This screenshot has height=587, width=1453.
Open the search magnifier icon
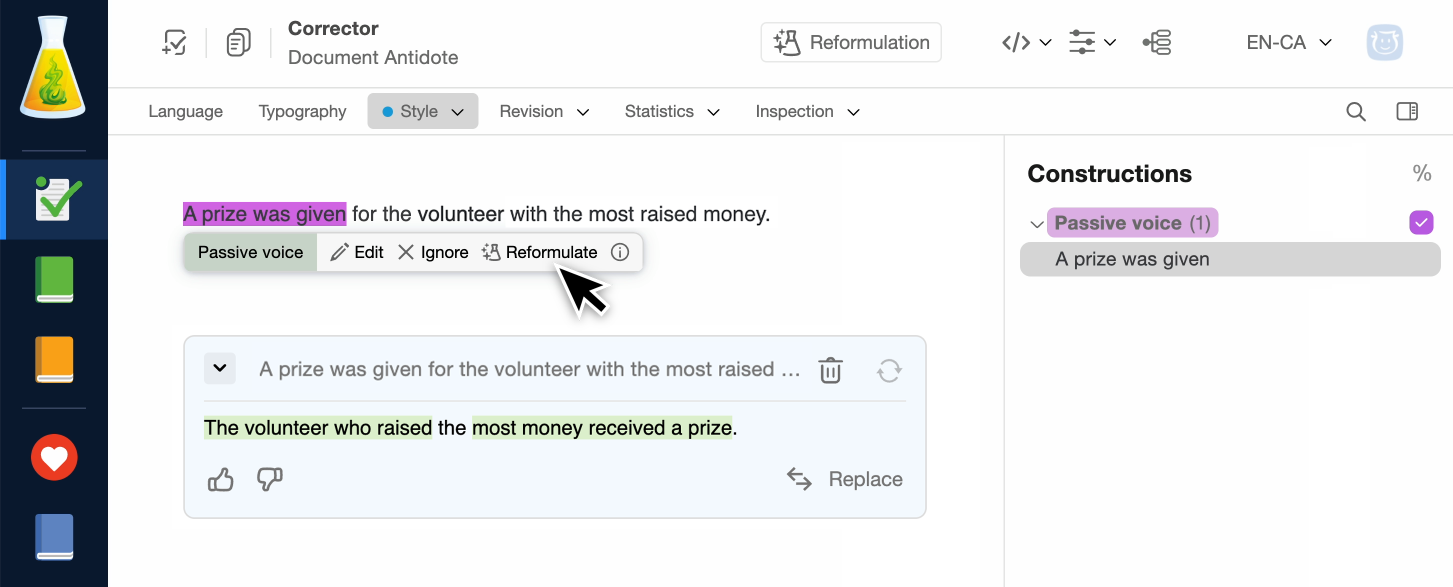pos(1356,112)
